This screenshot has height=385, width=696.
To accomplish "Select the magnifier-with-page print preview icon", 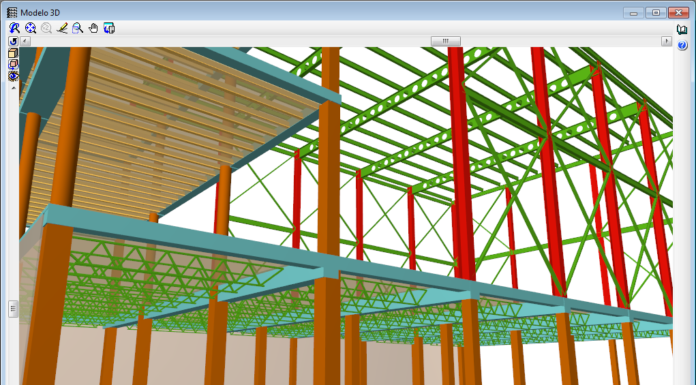I will pyautogui.click(x=78, y=28).
